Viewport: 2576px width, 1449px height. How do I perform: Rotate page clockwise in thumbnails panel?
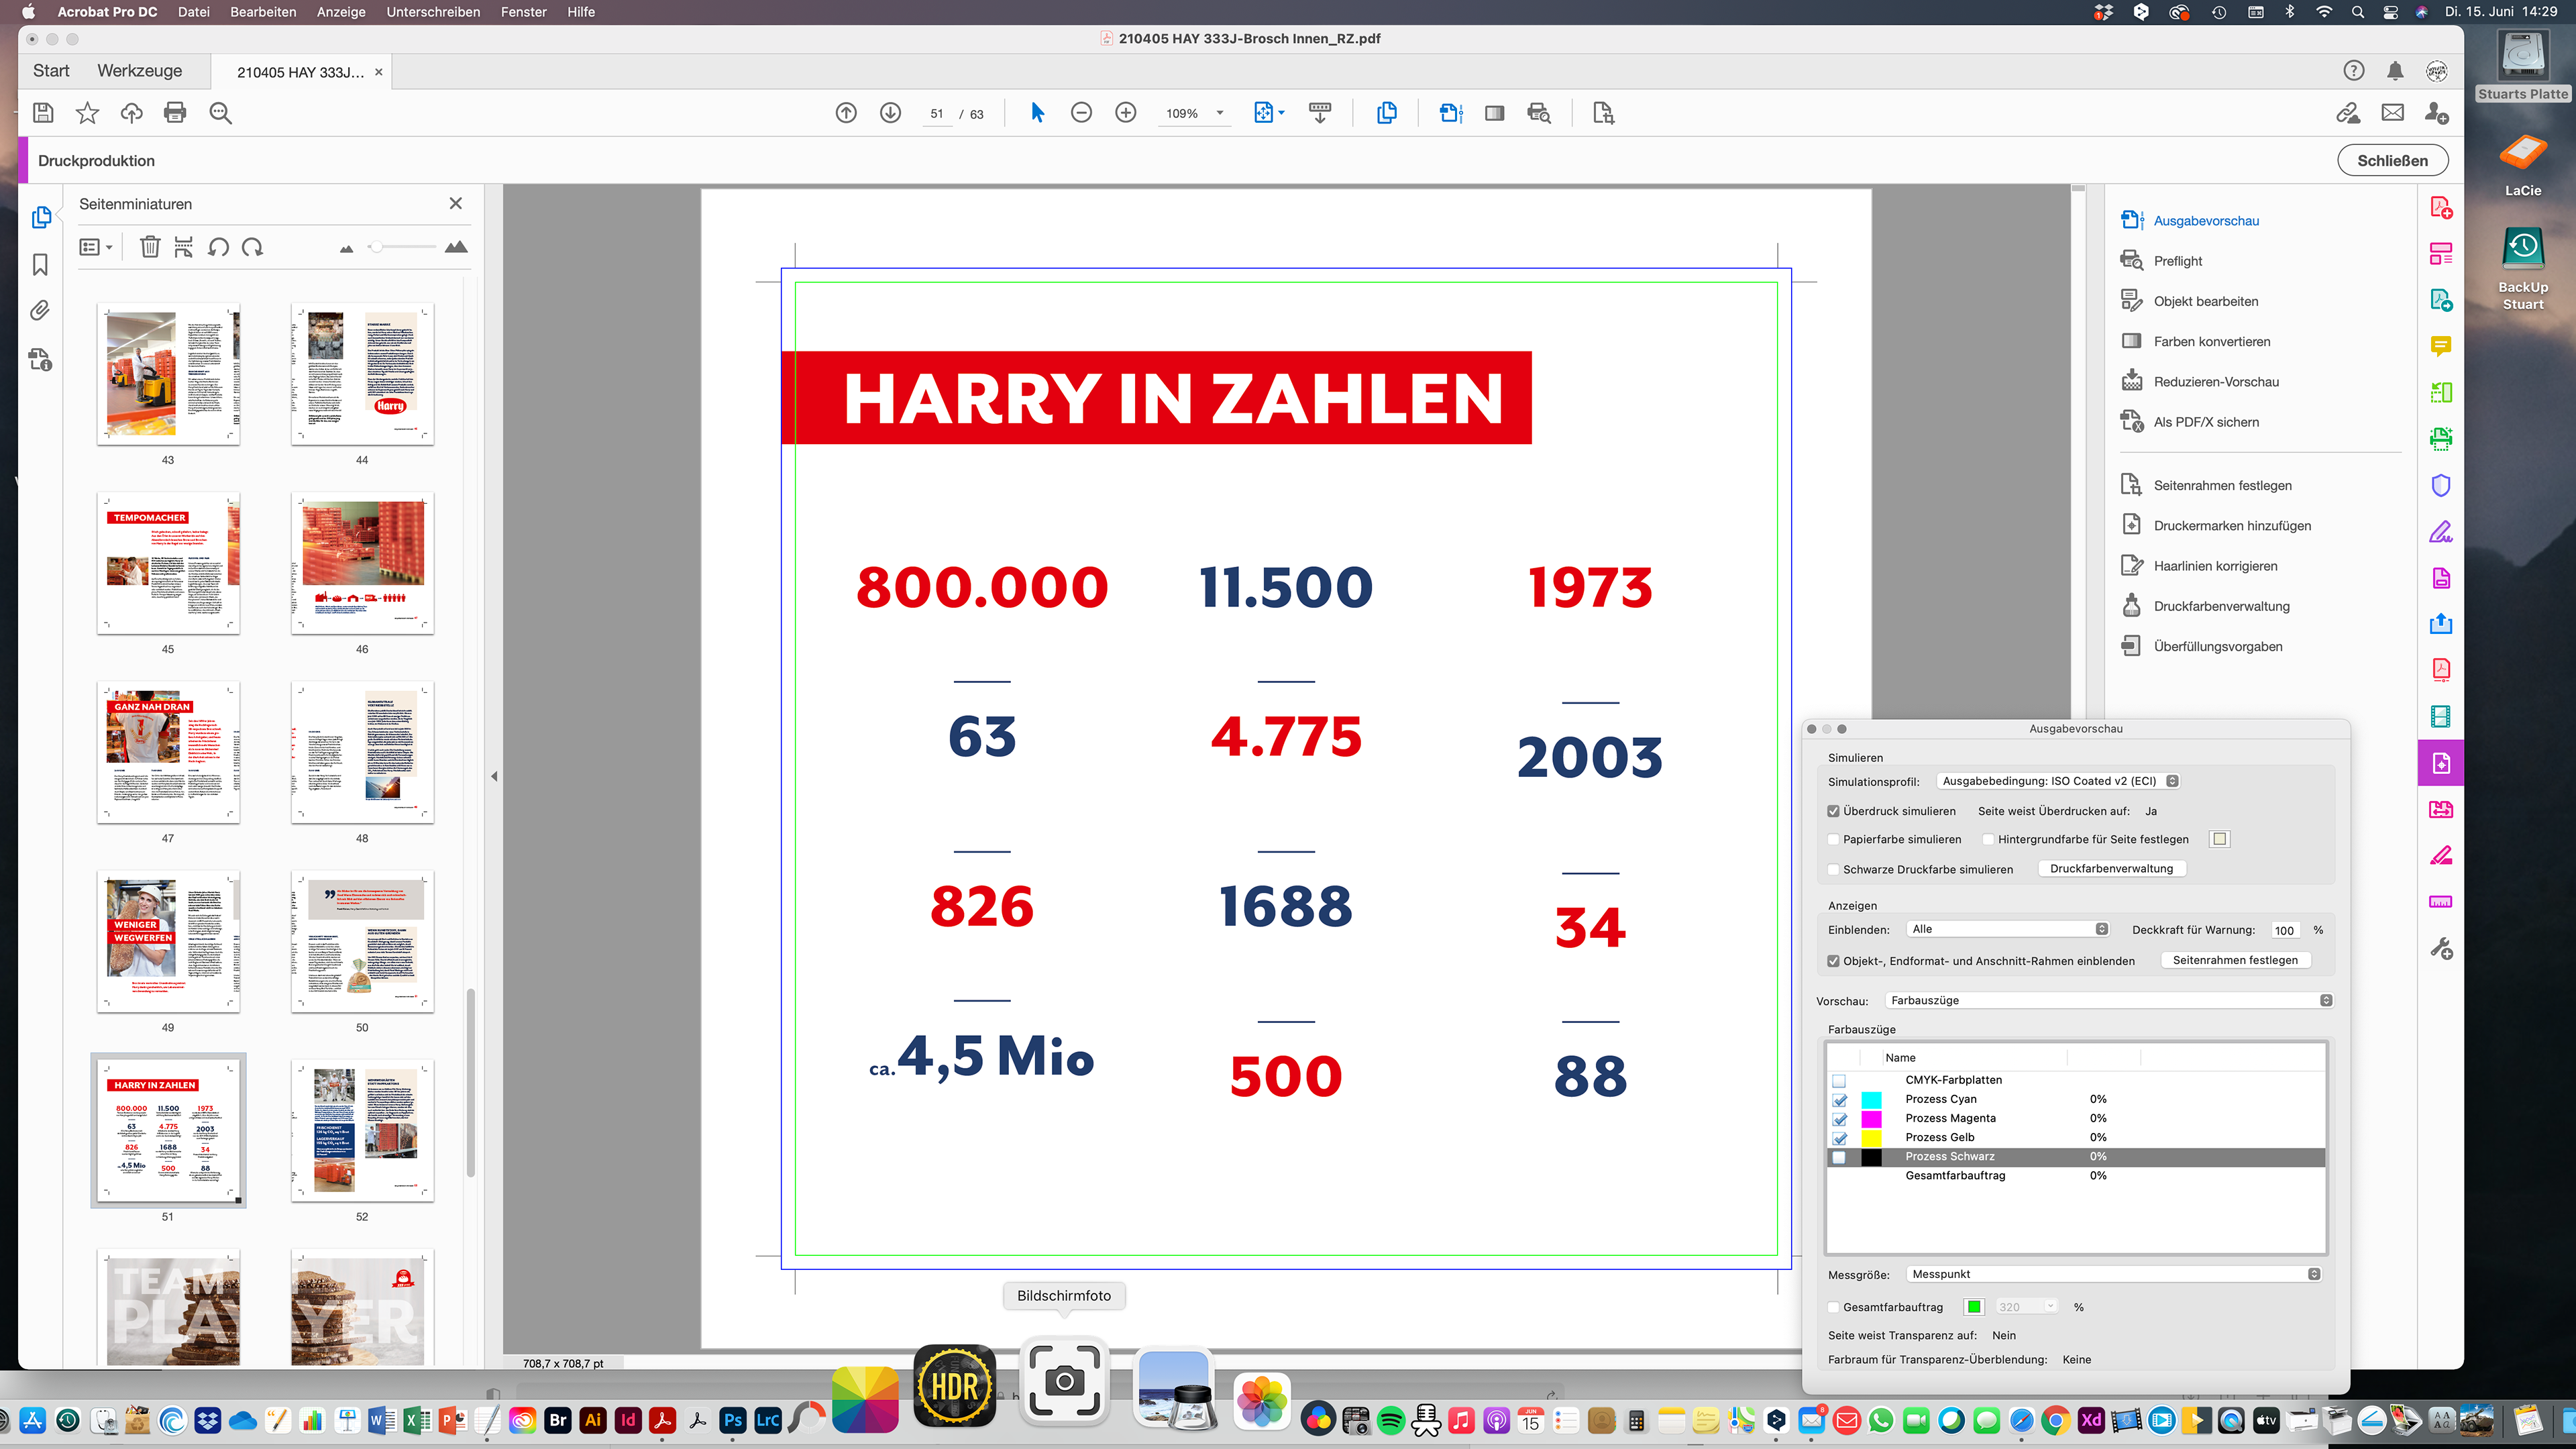[253, 247]
